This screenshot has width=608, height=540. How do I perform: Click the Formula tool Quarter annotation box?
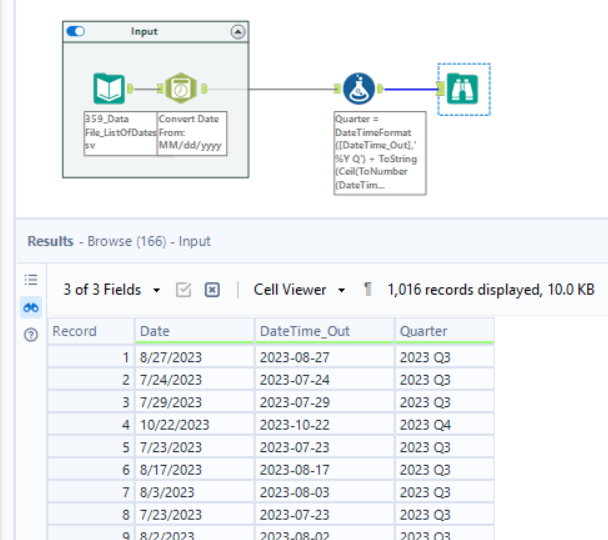[380, 153]
